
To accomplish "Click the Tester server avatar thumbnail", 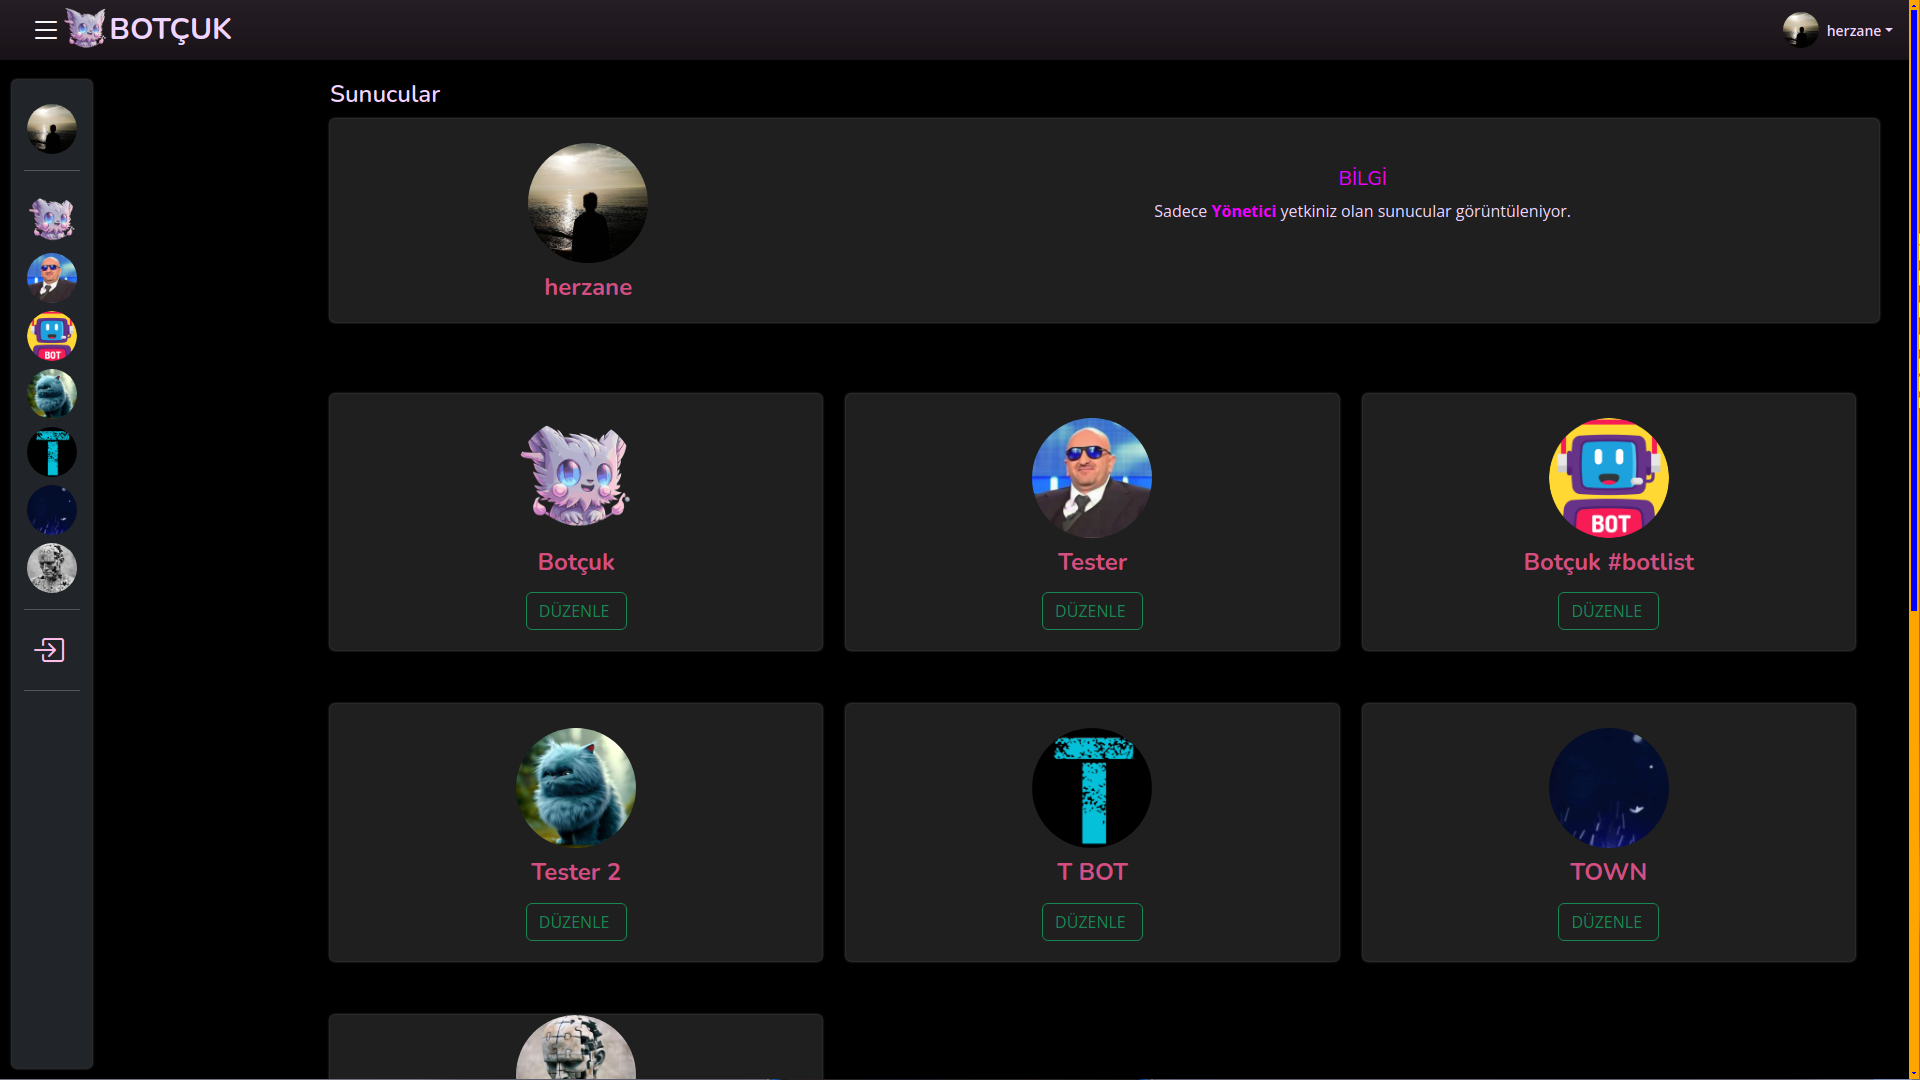I will click(1091, 478).
